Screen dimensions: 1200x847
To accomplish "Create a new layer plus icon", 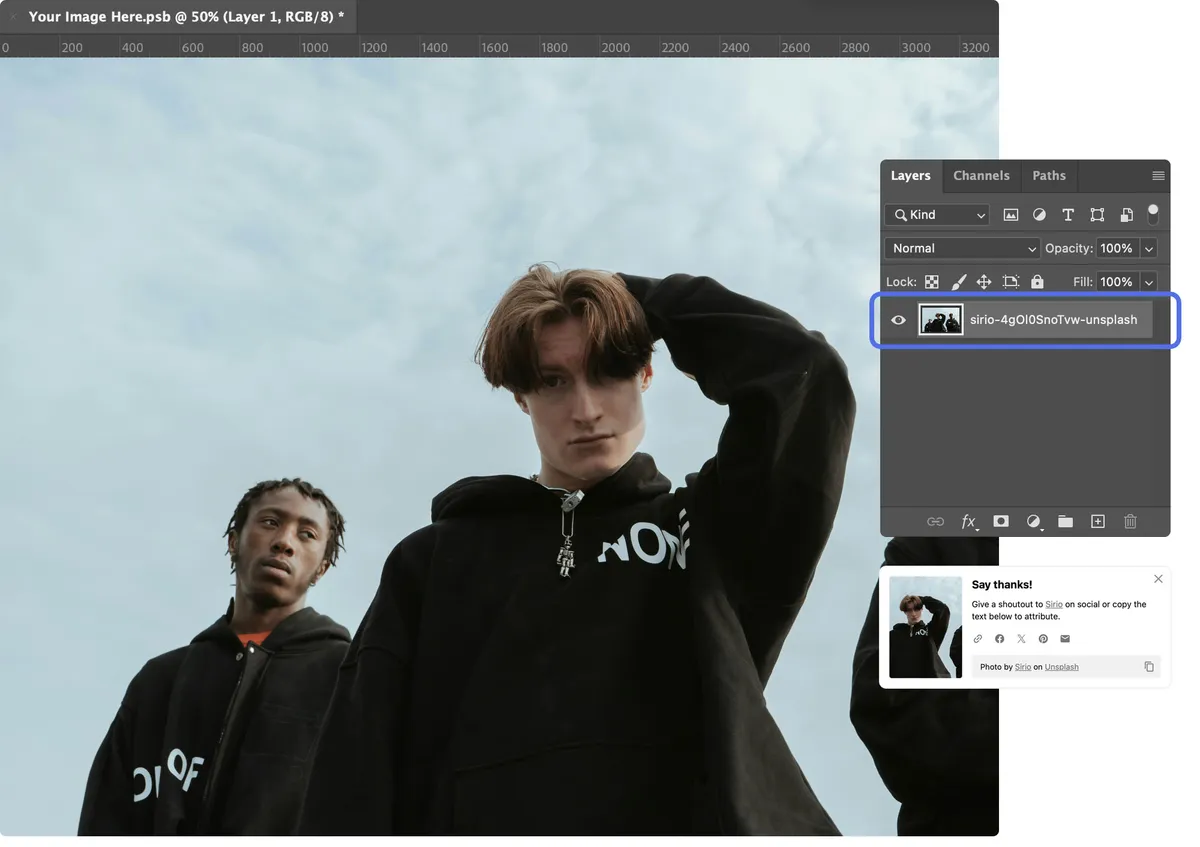I will (x=1098, y=522).
